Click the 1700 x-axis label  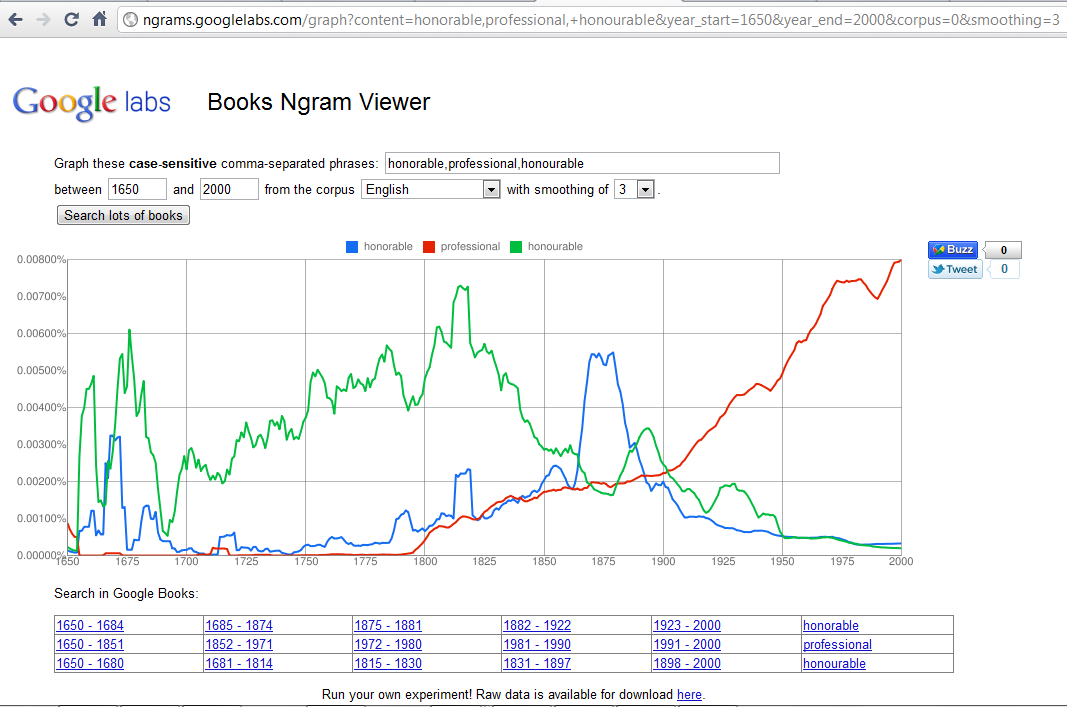click(186, 561)
